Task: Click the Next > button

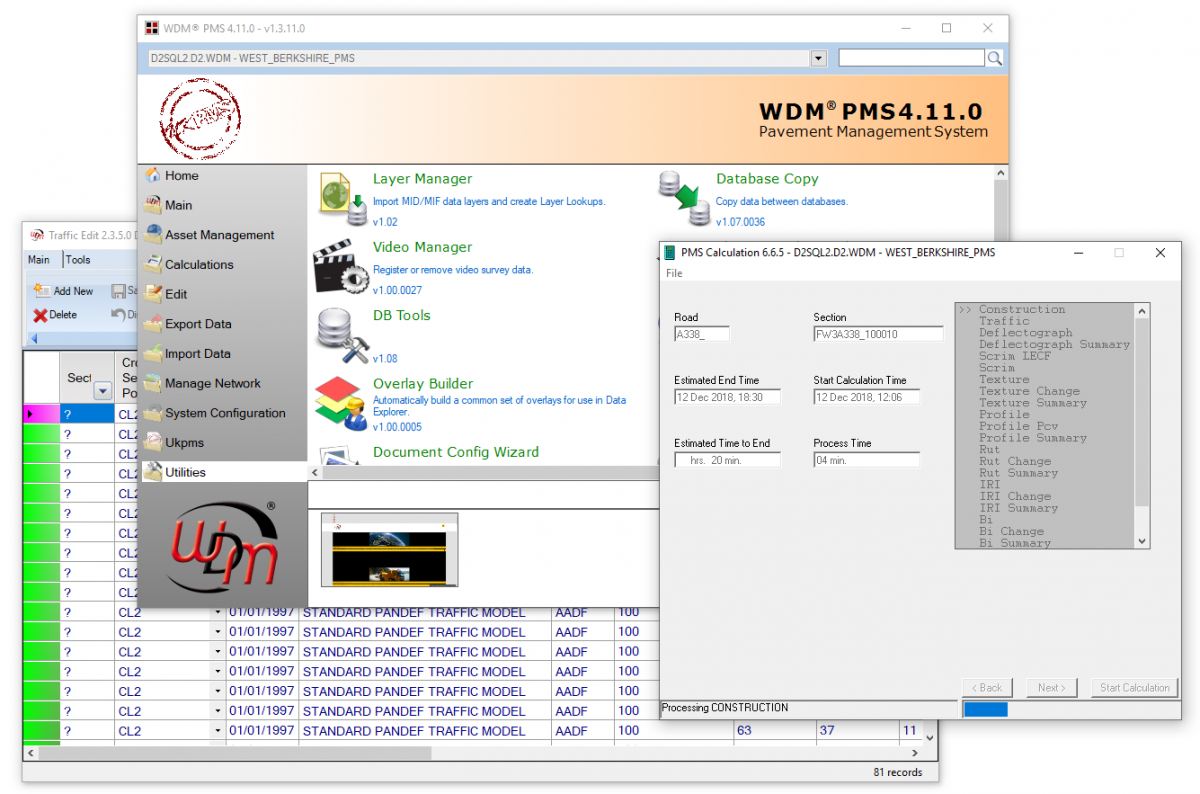Action: [1050, 688]
